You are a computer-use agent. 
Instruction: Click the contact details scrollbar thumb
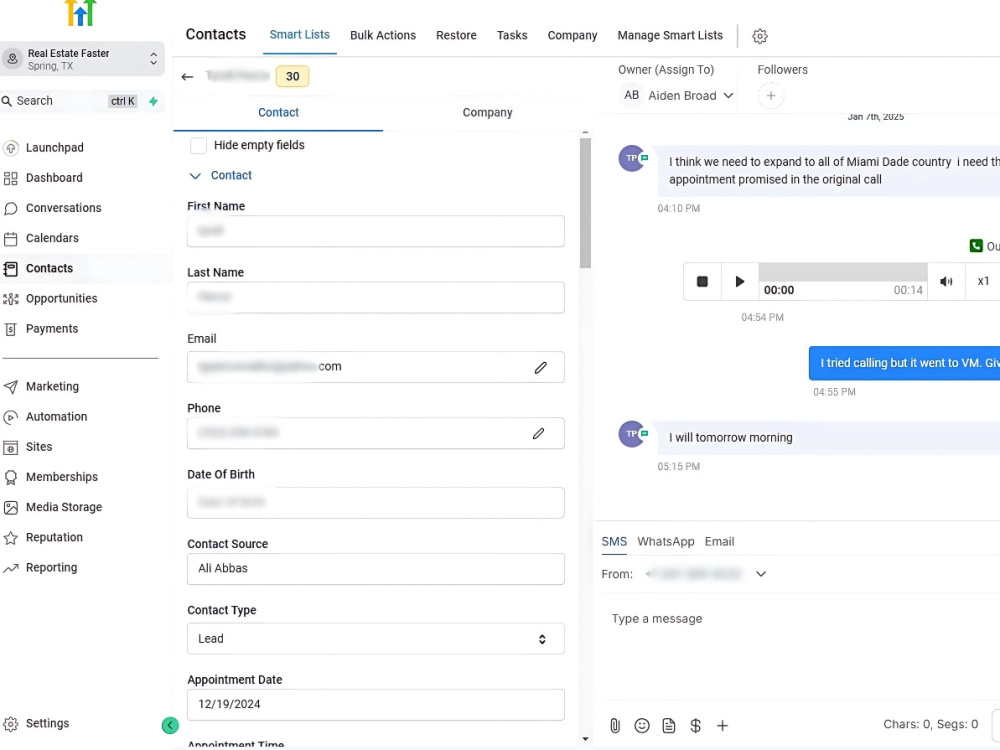pos(585,203)
